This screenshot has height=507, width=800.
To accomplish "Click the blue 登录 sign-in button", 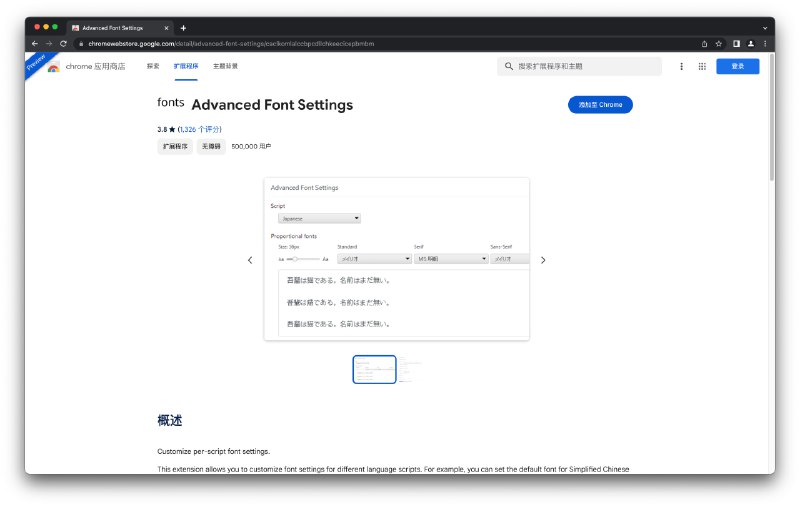I will 737,66.
